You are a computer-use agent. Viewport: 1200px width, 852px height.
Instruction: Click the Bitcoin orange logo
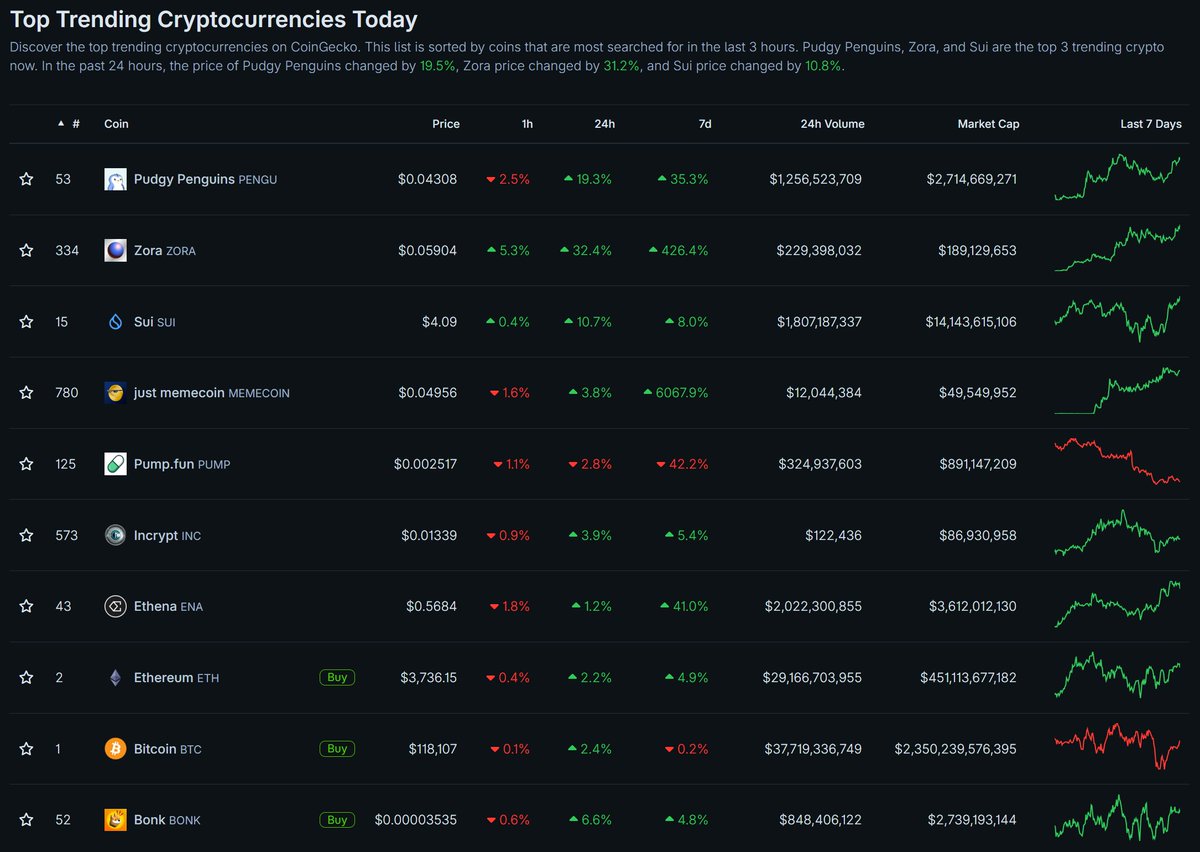tap(115, 749)
